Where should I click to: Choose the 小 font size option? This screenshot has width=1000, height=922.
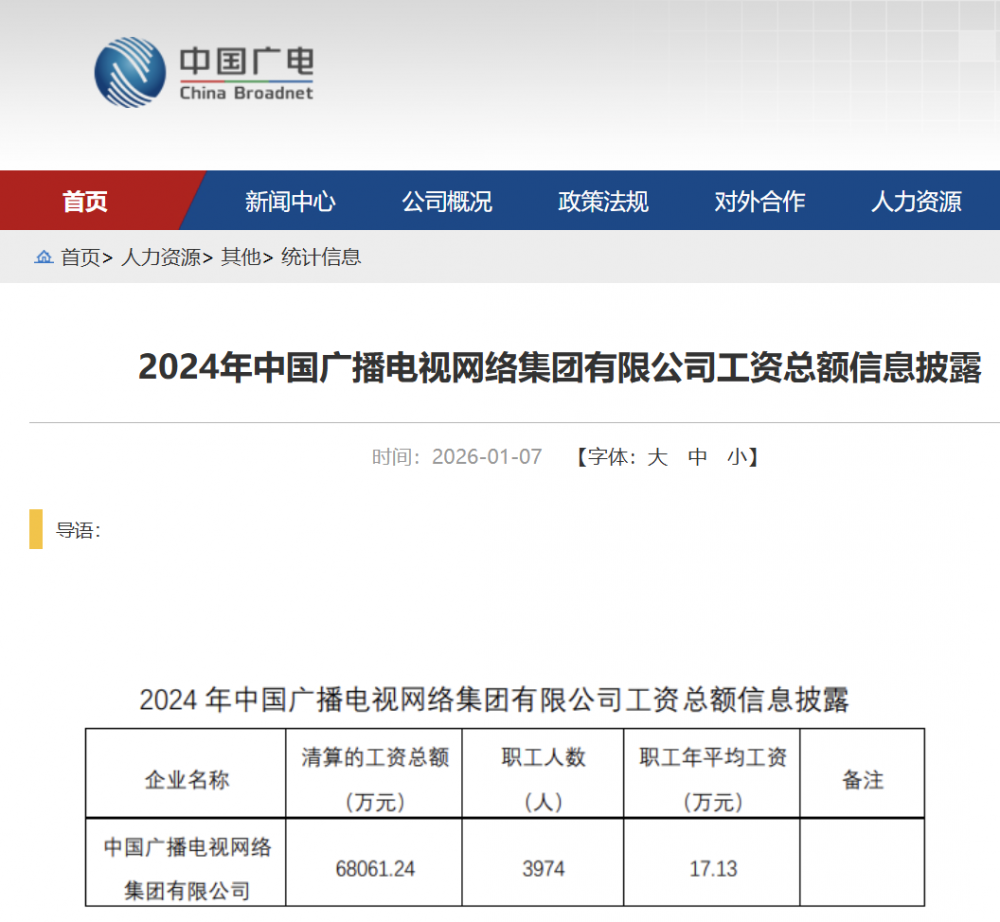click(x=737, y=458)
